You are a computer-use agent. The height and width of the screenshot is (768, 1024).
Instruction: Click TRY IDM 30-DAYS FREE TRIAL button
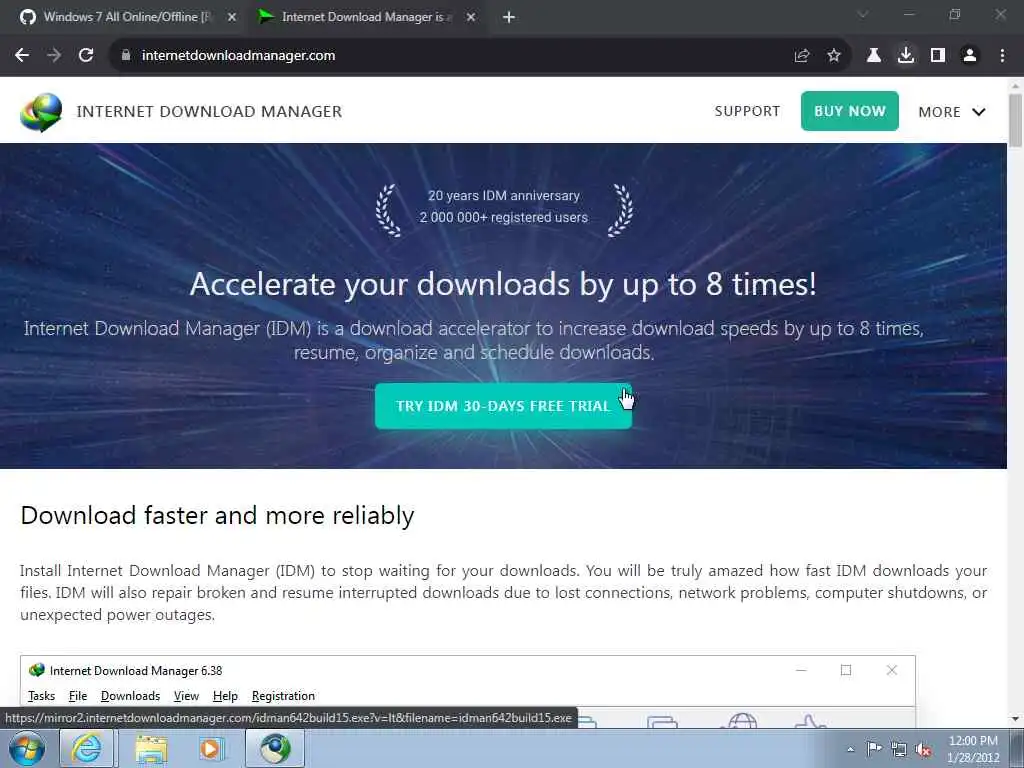pos(503,406)
